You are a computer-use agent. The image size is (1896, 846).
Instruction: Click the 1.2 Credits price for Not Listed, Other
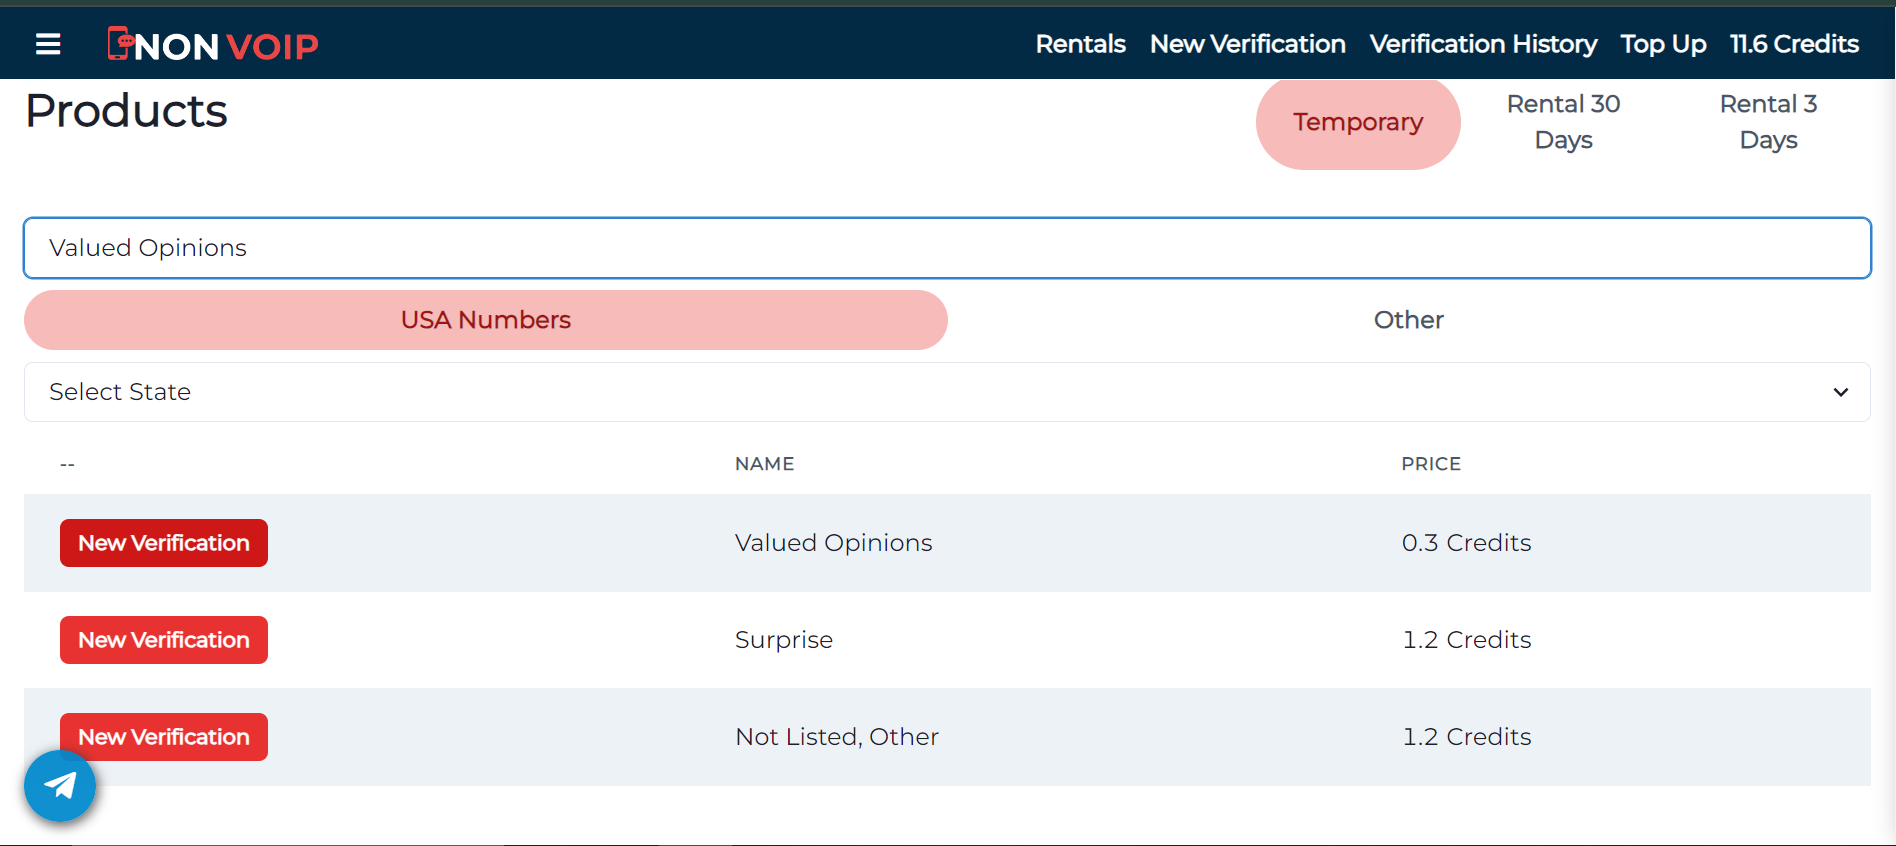click(x=1466, y=737)
